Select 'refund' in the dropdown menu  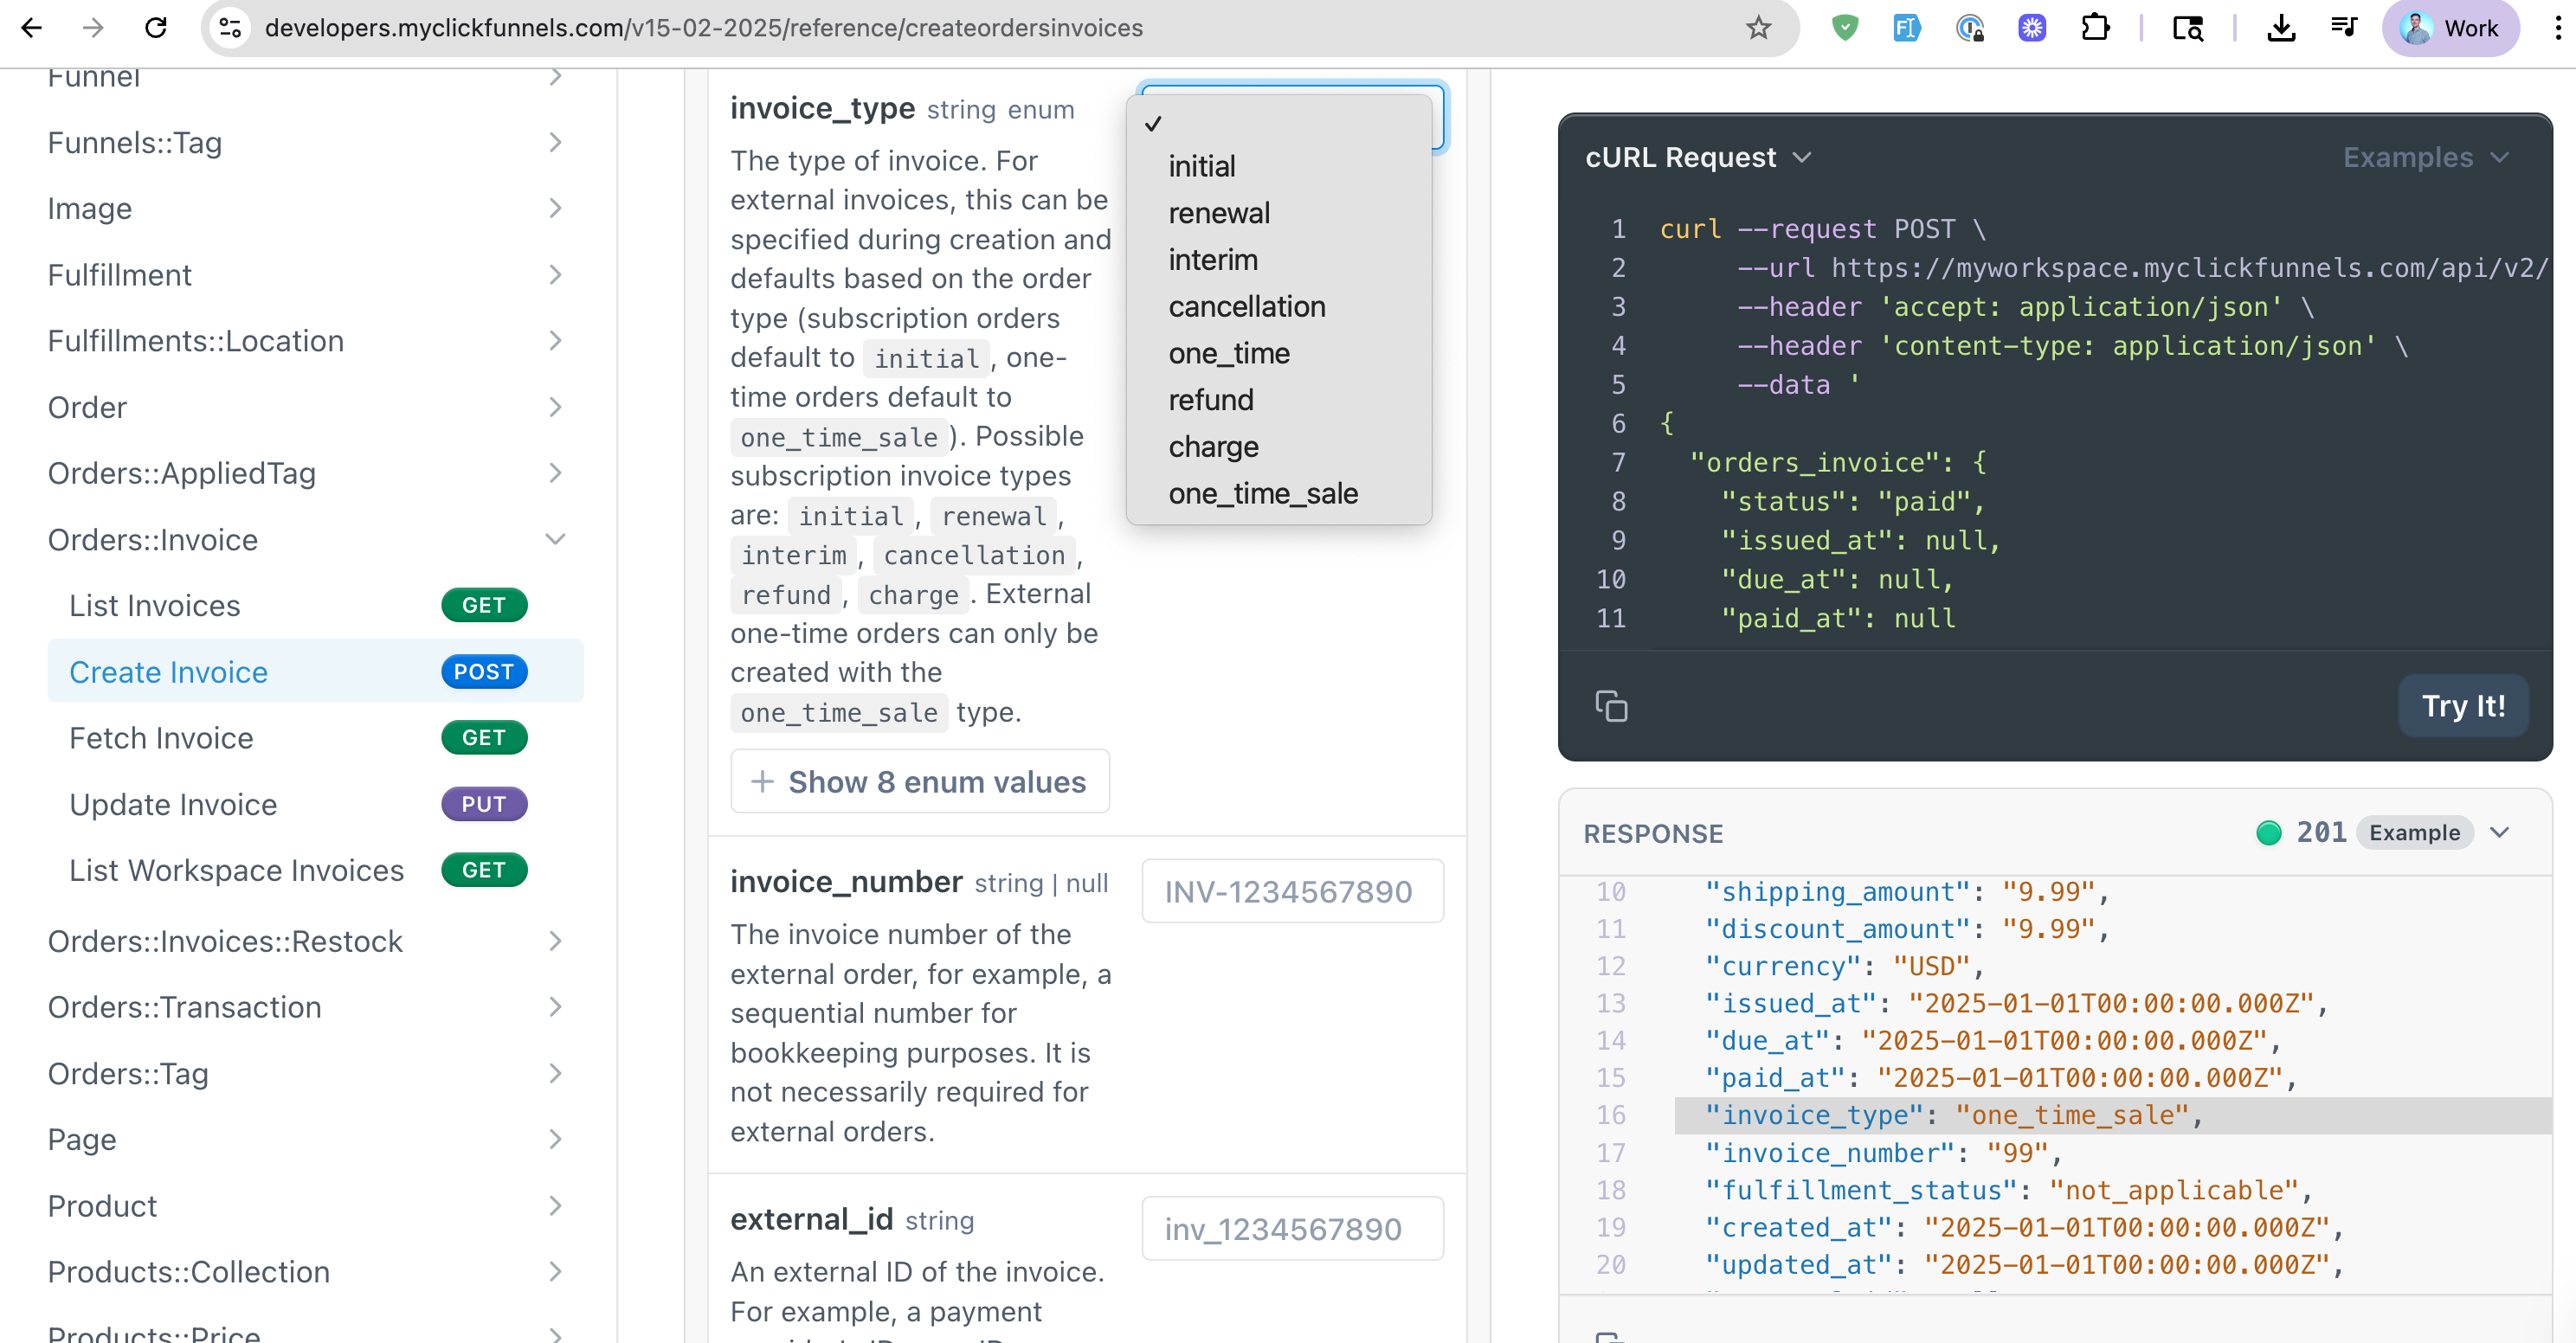tap(1210, 400)
